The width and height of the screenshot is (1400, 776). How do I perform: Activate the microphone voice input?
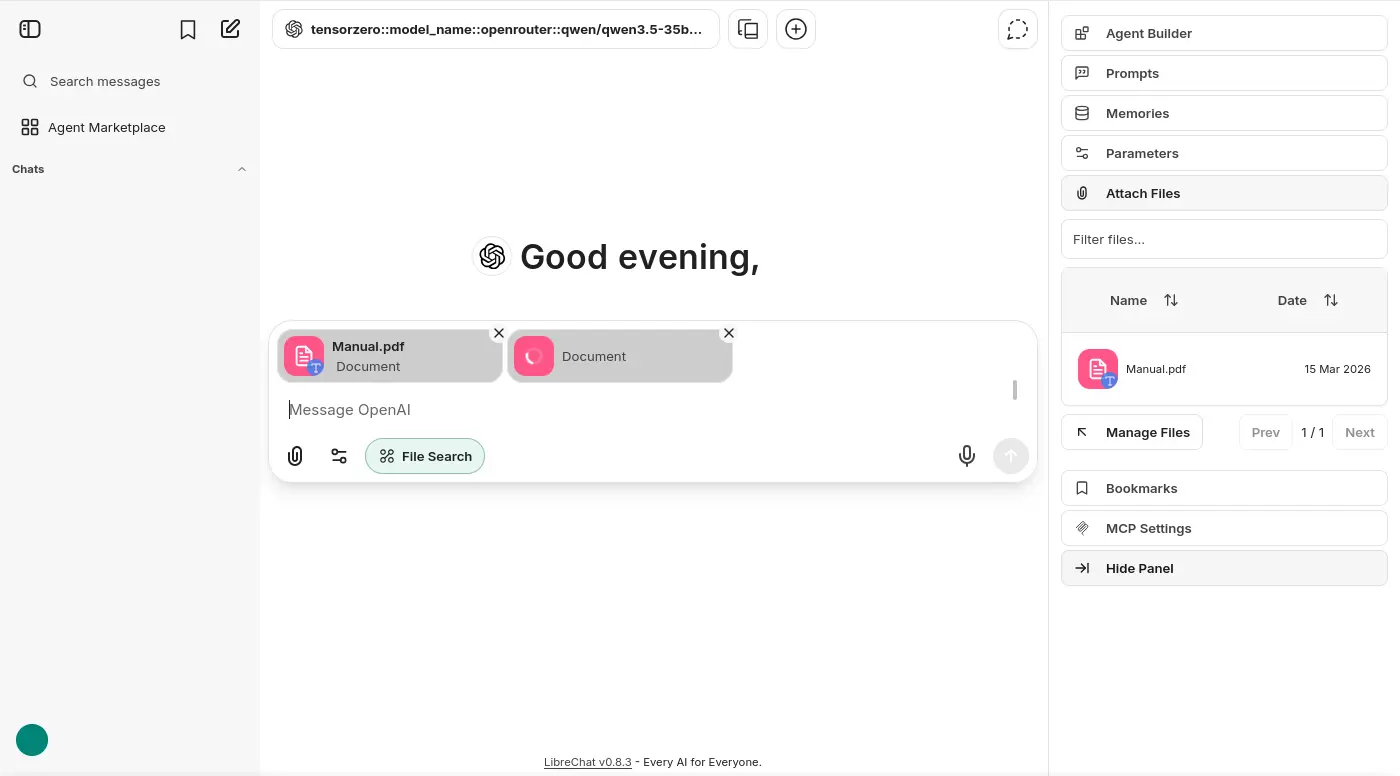click(966, 456)
